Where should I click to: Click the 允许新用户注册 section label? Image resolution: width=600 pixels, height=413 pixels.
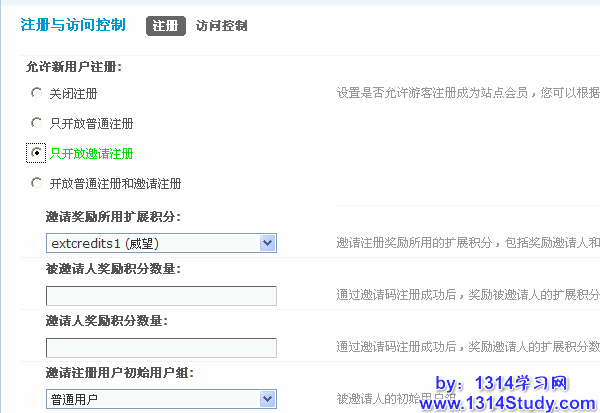74,67
